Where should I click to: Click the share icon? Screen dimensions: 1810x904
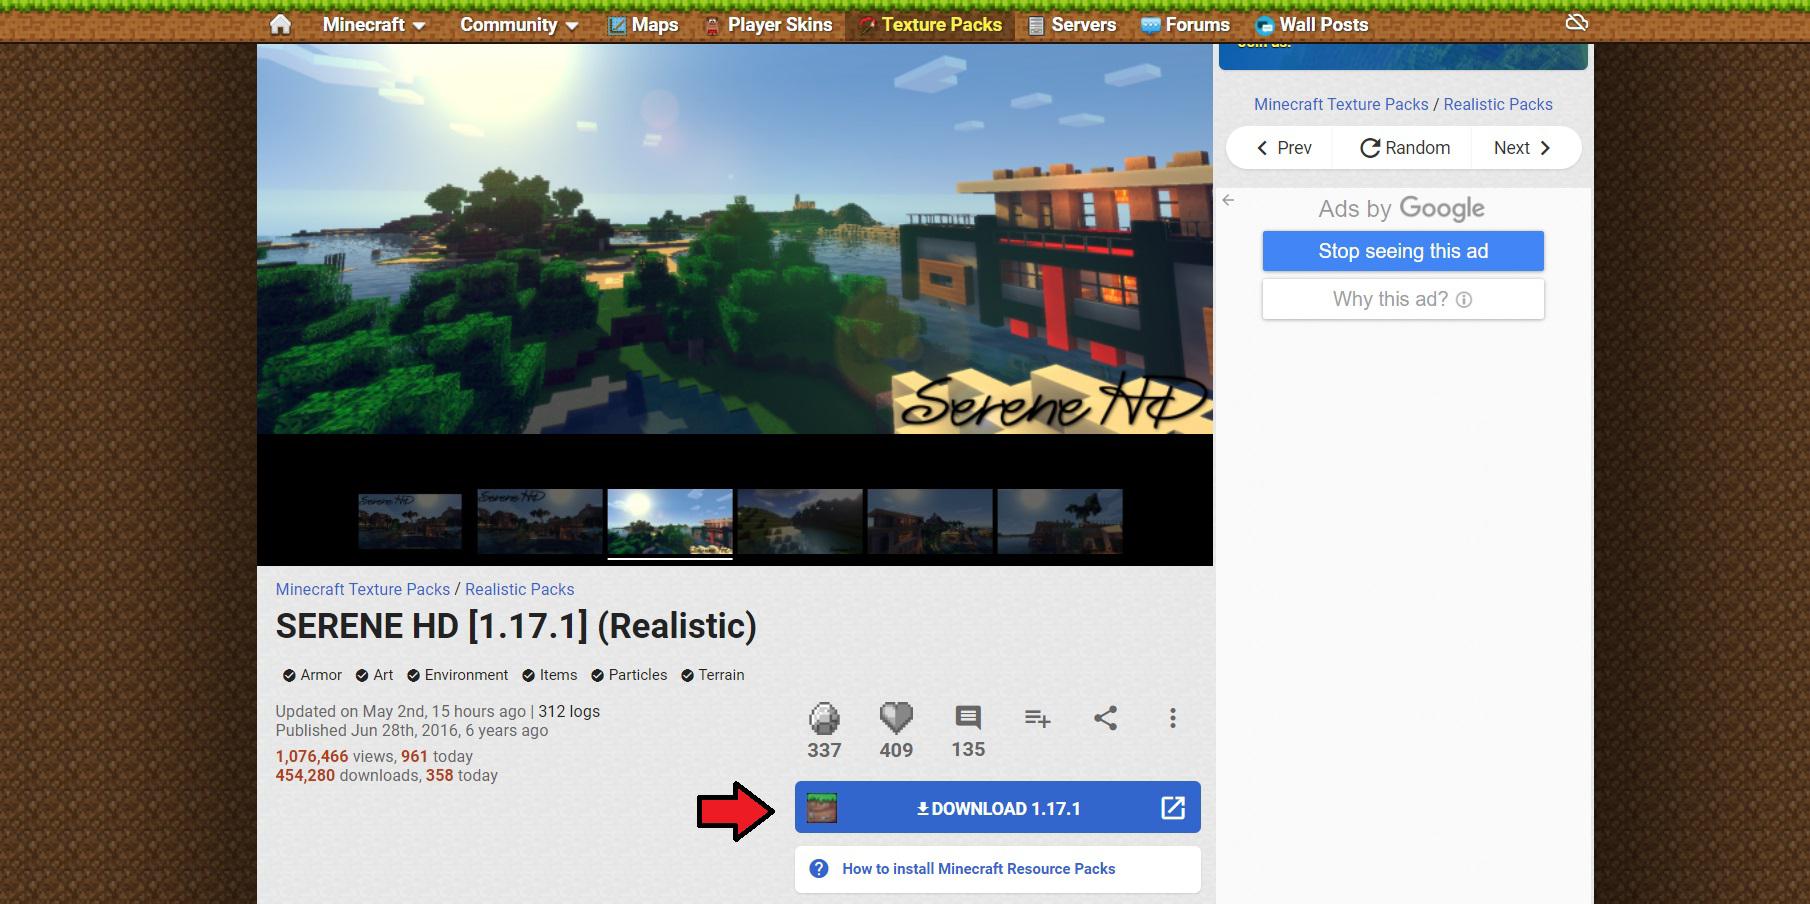(1105, 718)
